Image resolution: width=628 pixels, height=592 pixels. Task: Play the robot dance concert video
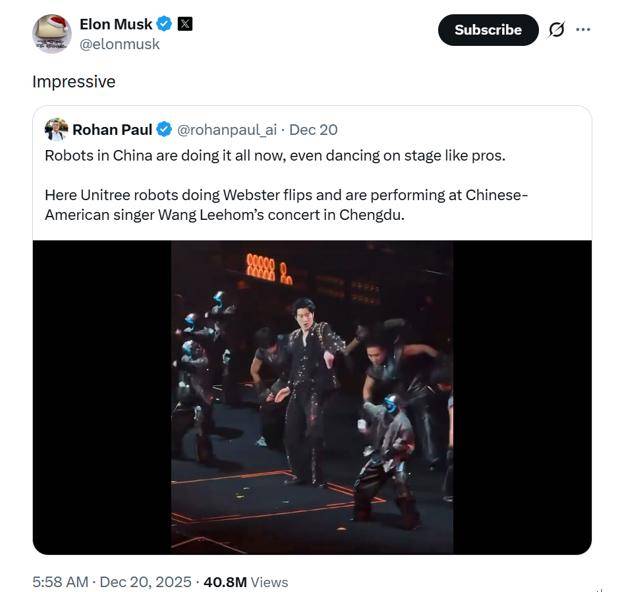point(312,397)
